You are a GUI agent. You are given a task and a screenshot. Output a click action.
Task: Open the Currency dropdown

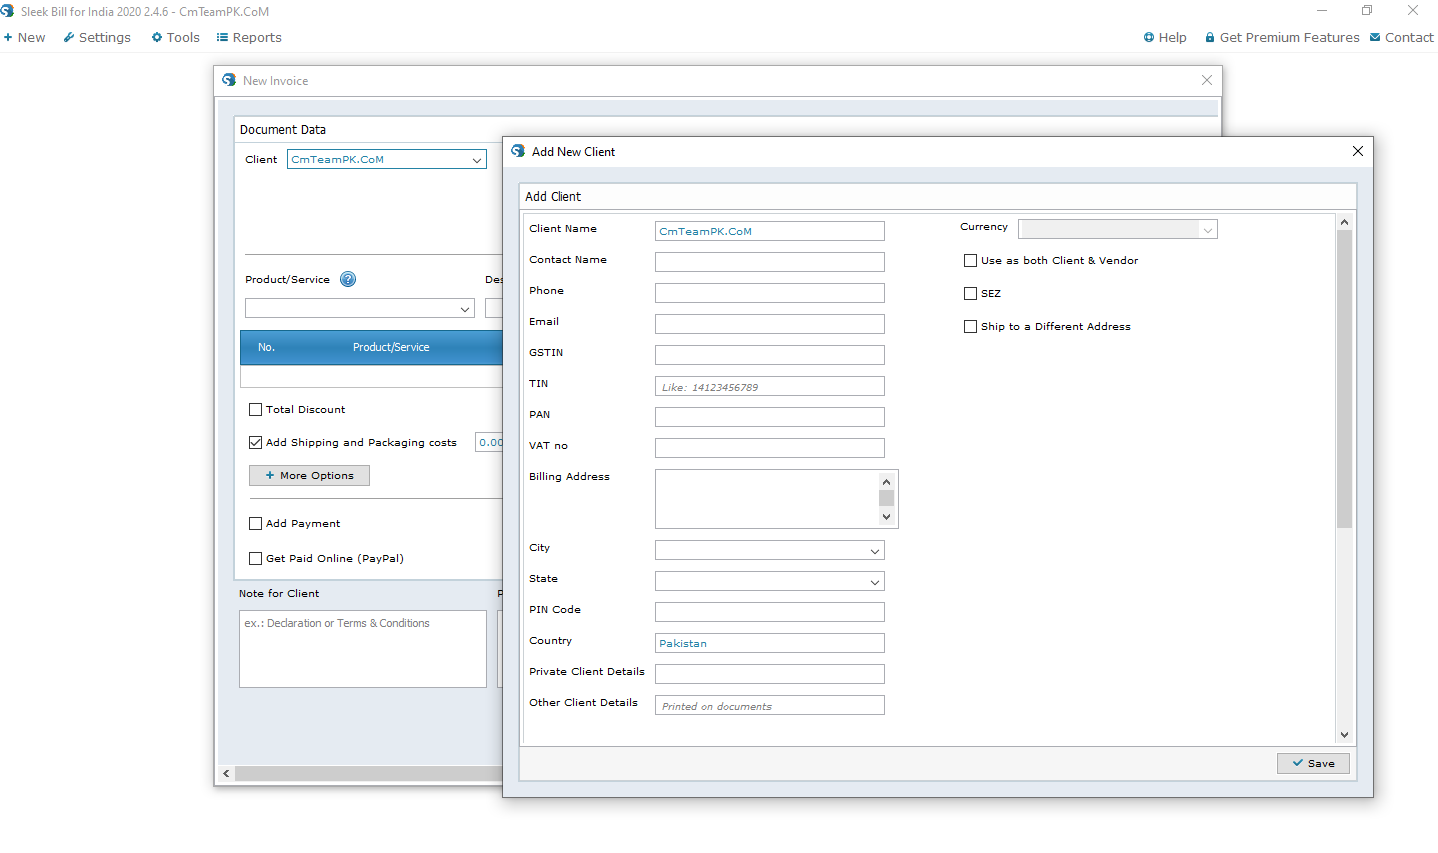pyautogui.click(x=1208, y=230)
